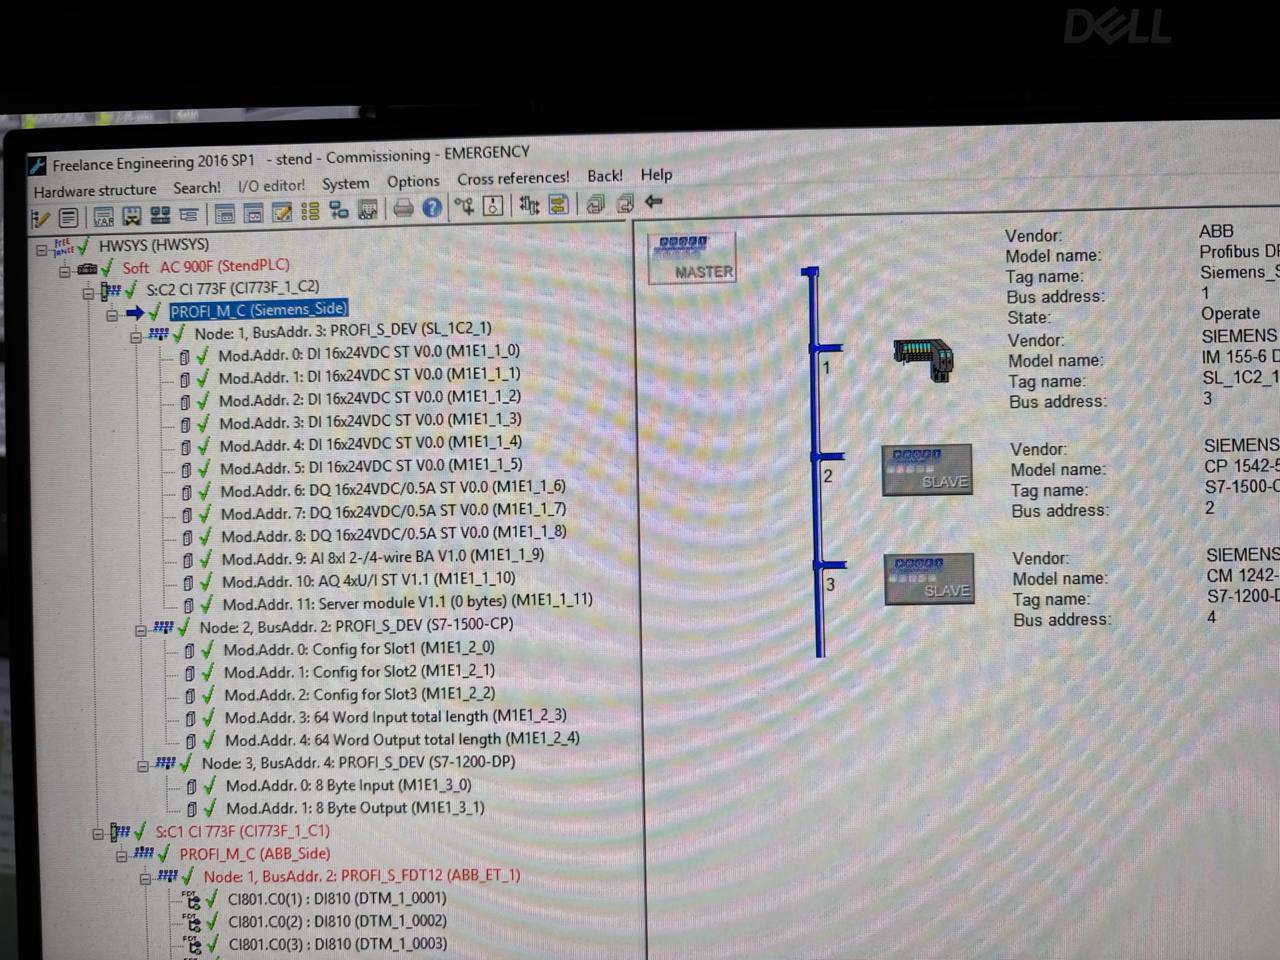This screenshot has height=960, width=1280.
Task: Collapse S:C1 CI 773F (CI773F_1_C1) node
Action: point(98,833)
